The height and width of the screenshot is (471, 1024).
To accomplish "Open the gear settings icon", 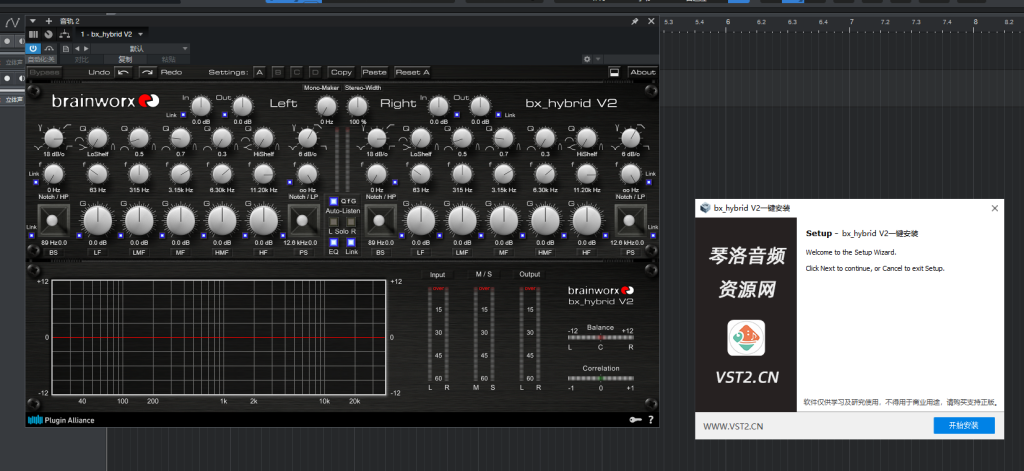I will click(x=586, y=59).
